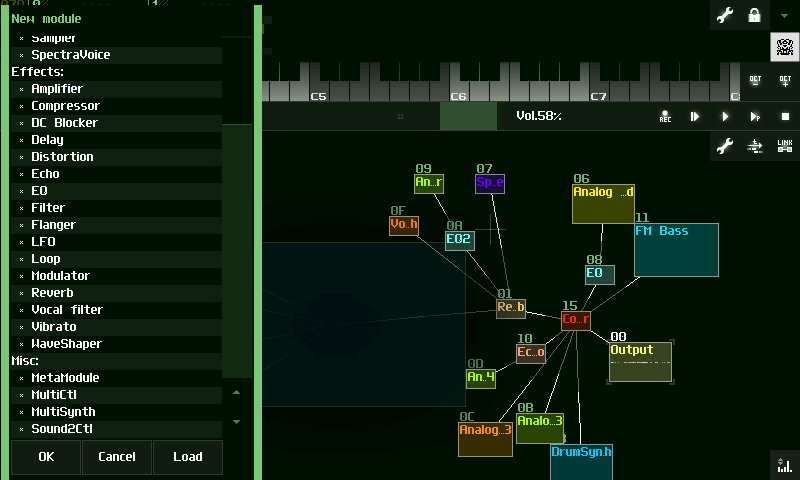
Task: Open module view wrench menu
Action: pyautogui.click(x=725, y=146)
